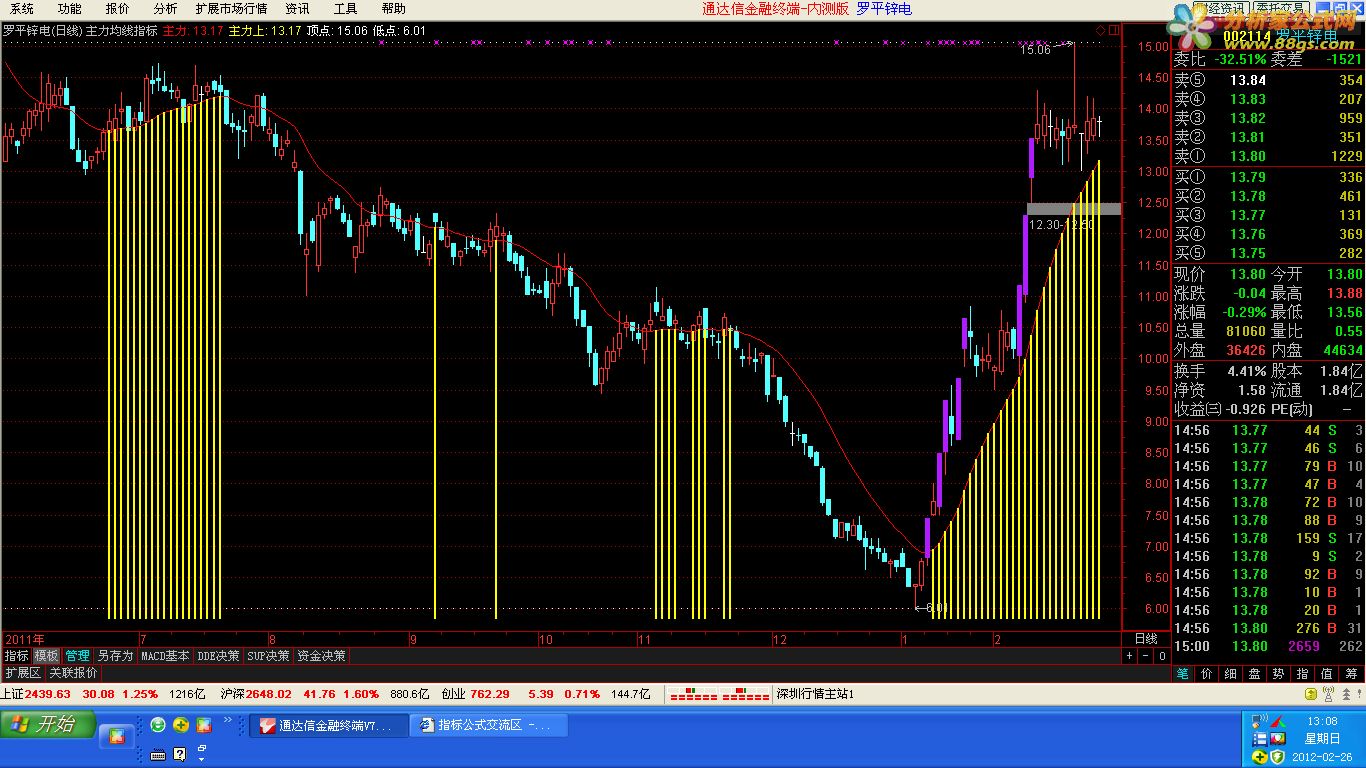The width and height of the screenshot is (1366, 768).
Task: Select the 价 tab in the quote panel
Action: [x=1207, y=674]
